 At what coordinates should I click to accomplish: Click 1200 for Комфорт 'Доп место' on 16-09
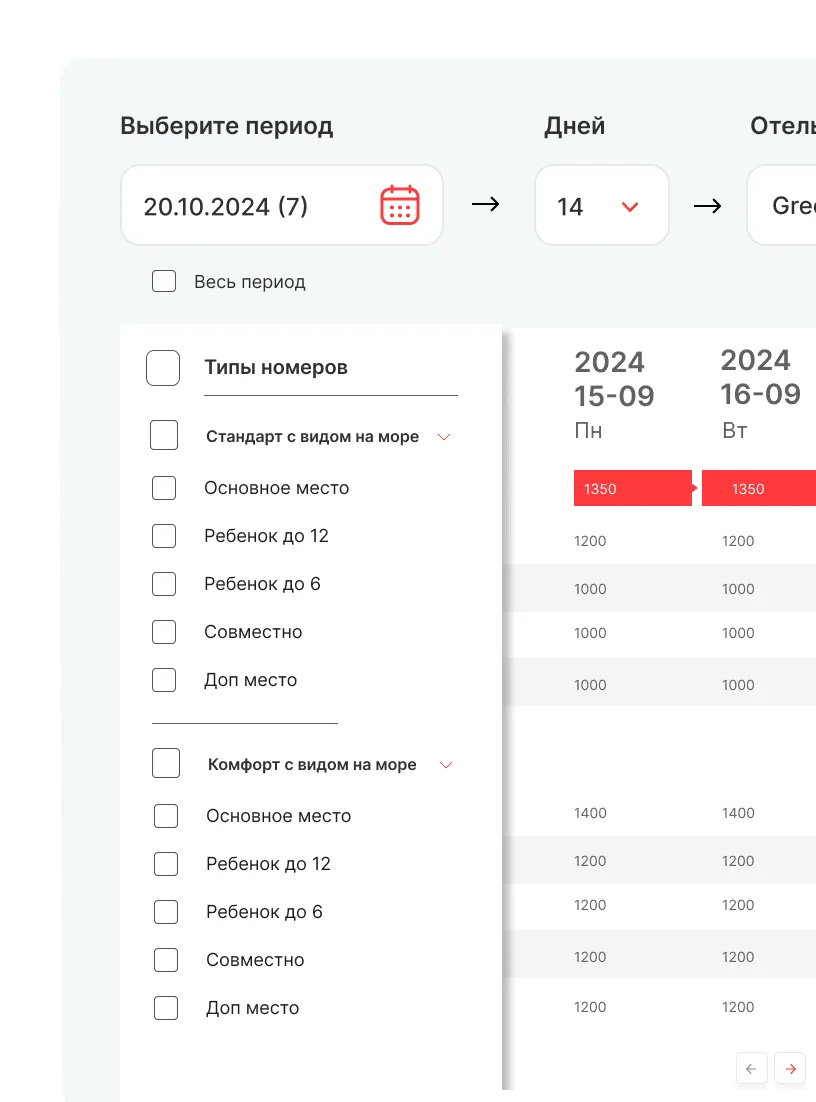[x=738, y=1007]
